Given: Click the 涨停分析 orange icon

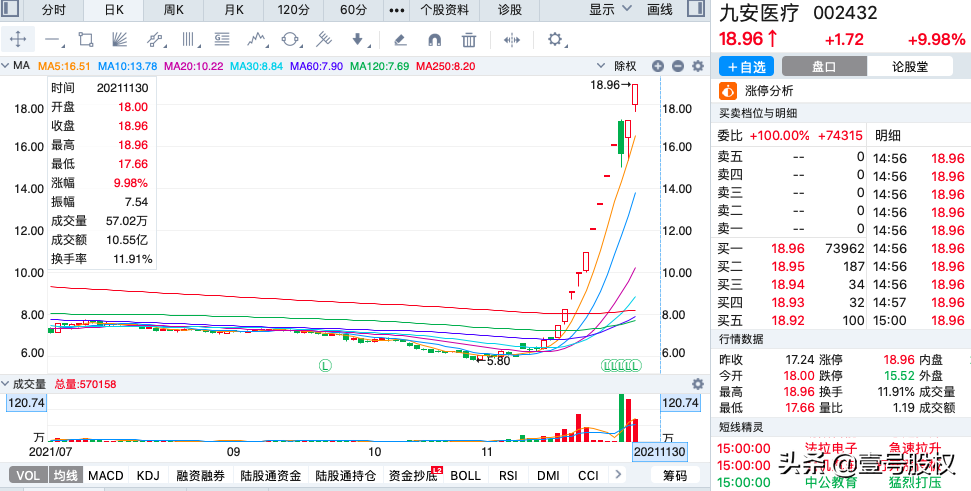Looking at the screenshot, I should tap(728, 91).
